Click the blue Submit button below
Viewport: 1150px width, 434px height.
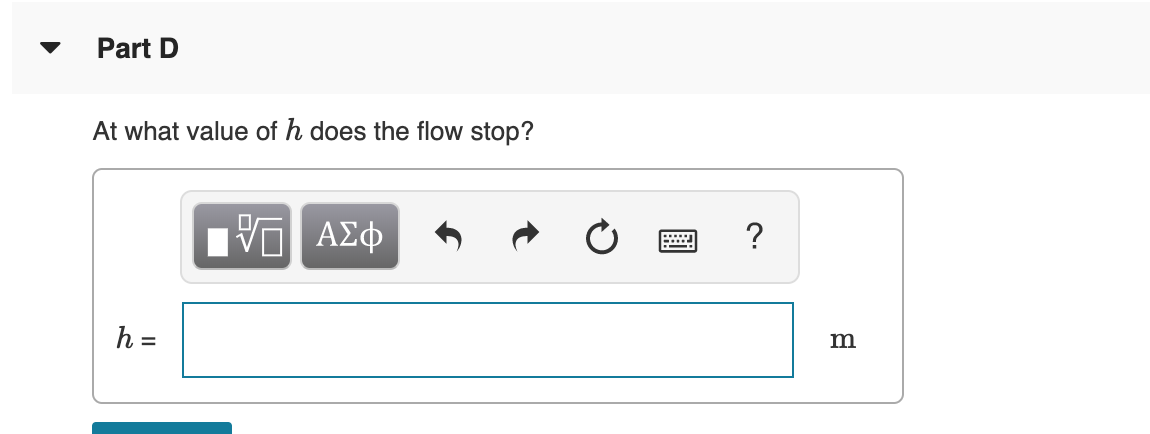click(162, 428)
